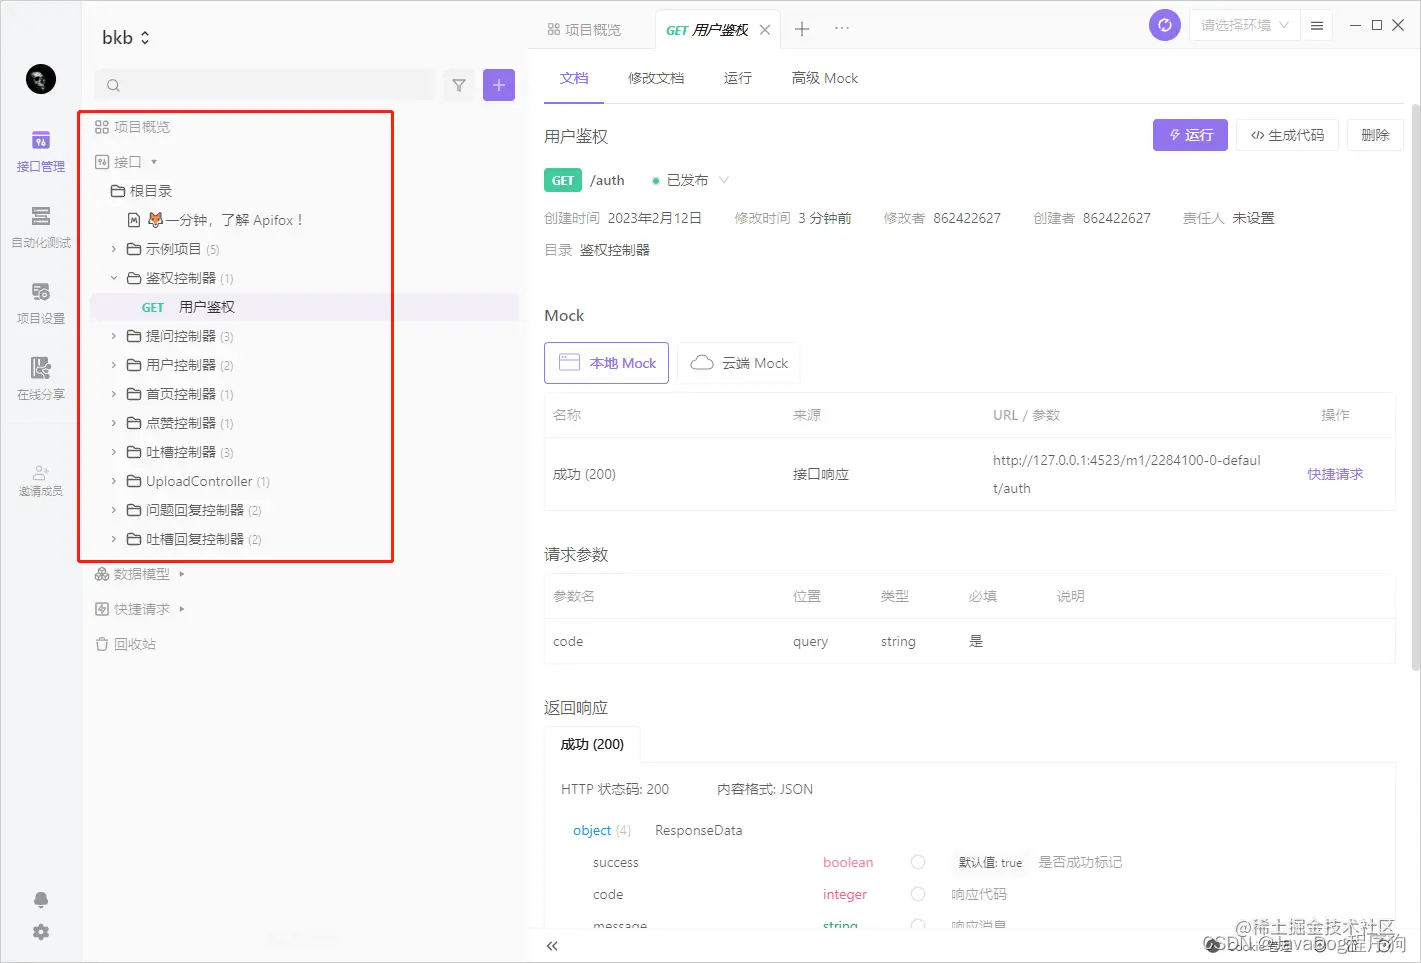Switch to the 高级 Mock tab
This screenshot has width=1421, height=963.
point(823,77)
